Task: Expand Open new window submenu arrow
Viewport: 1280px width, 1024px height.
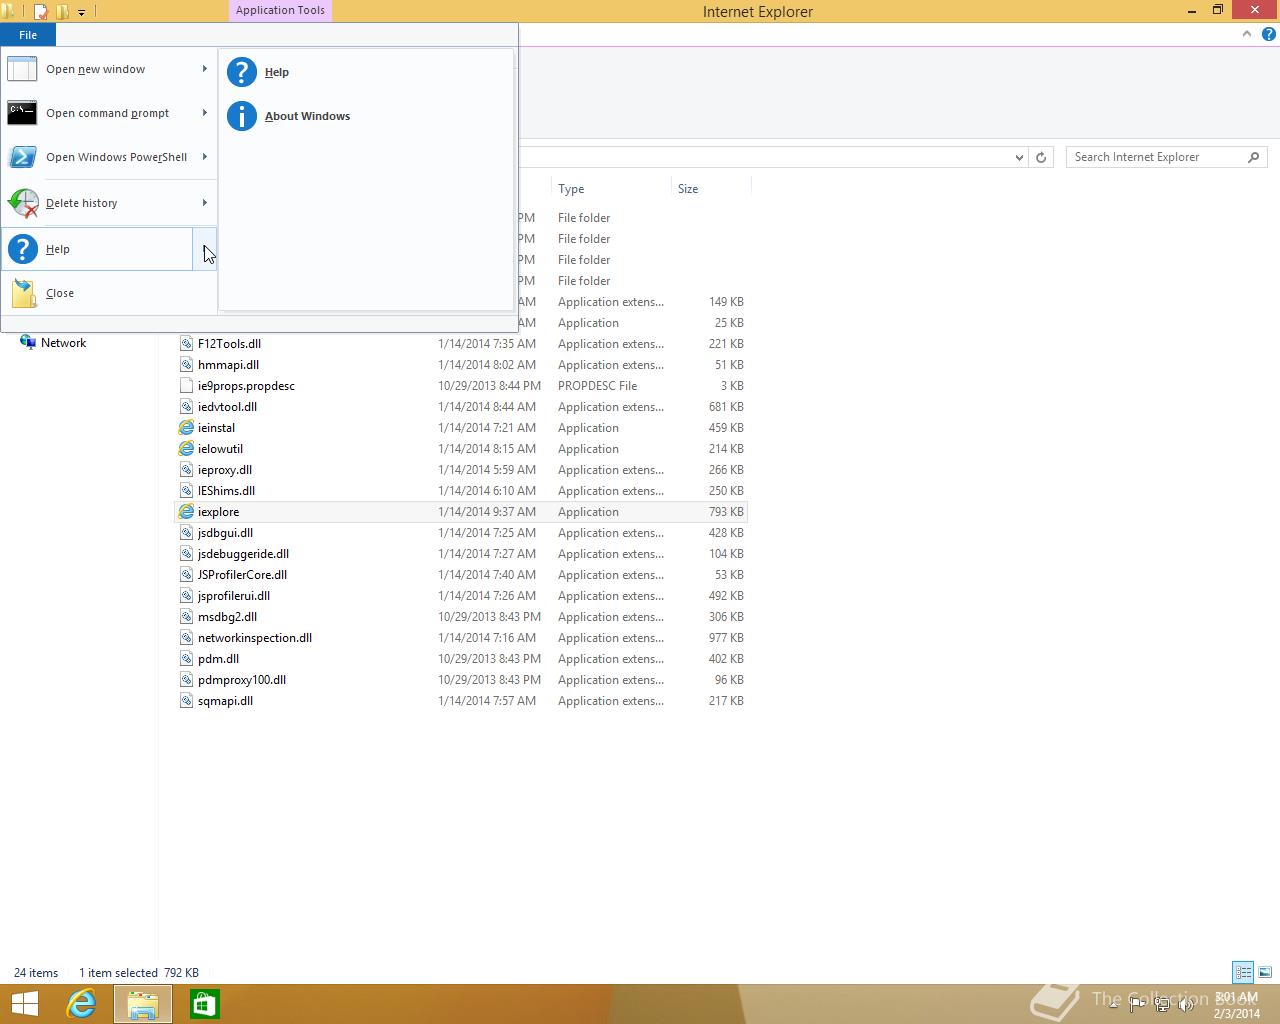Action: pos(205,69)
